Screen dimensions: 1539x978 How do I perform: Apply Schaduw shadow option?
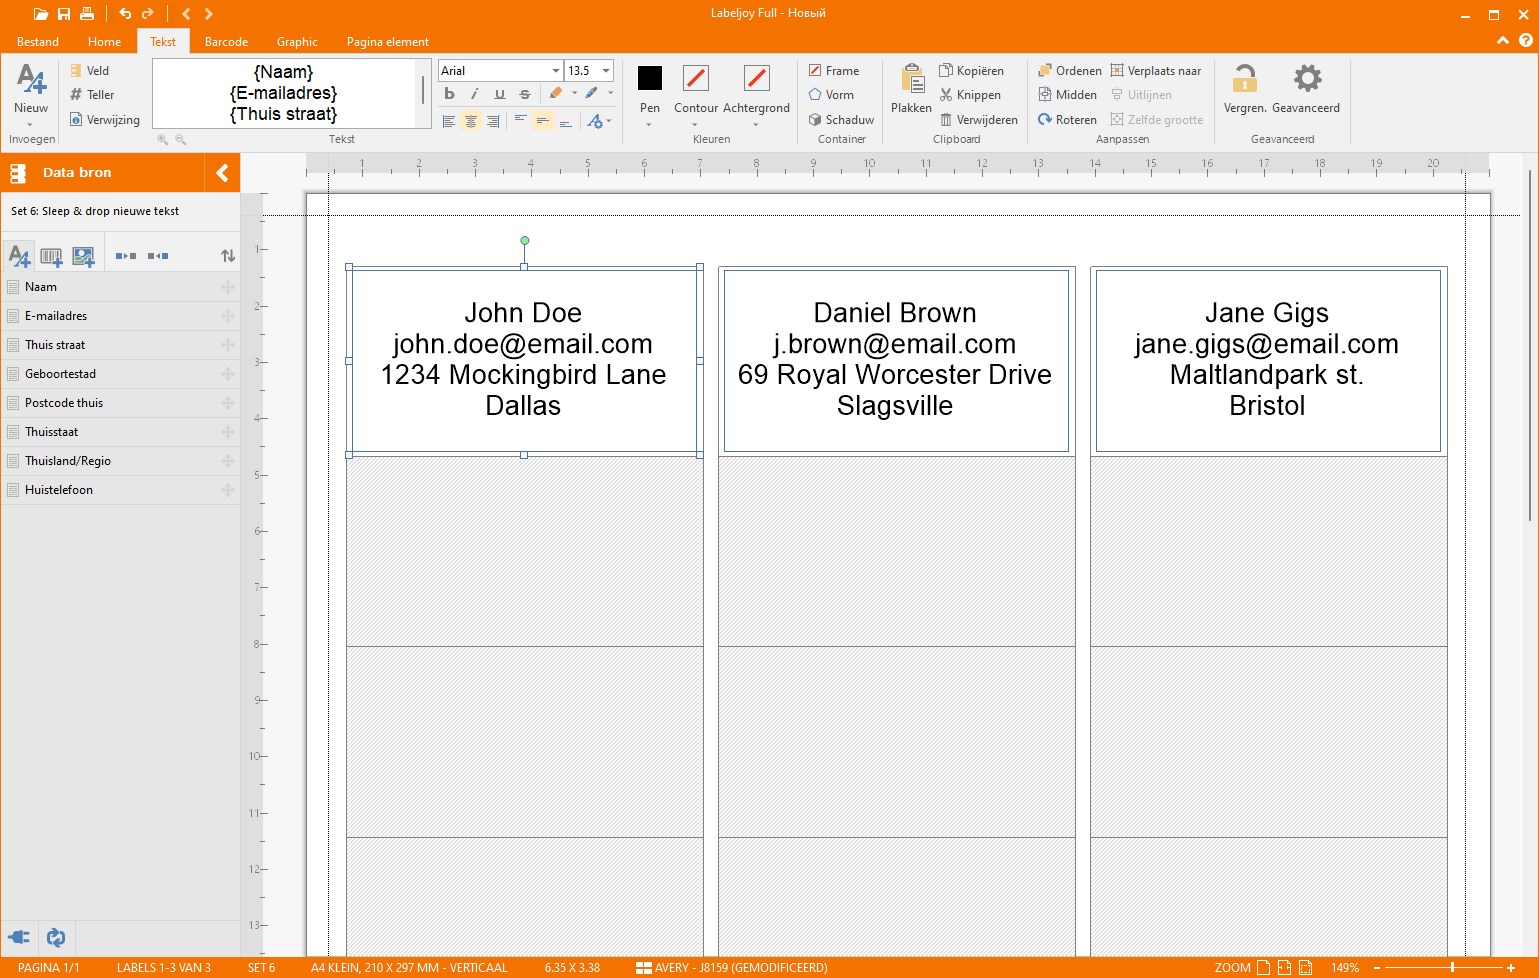tap(841, 120)
